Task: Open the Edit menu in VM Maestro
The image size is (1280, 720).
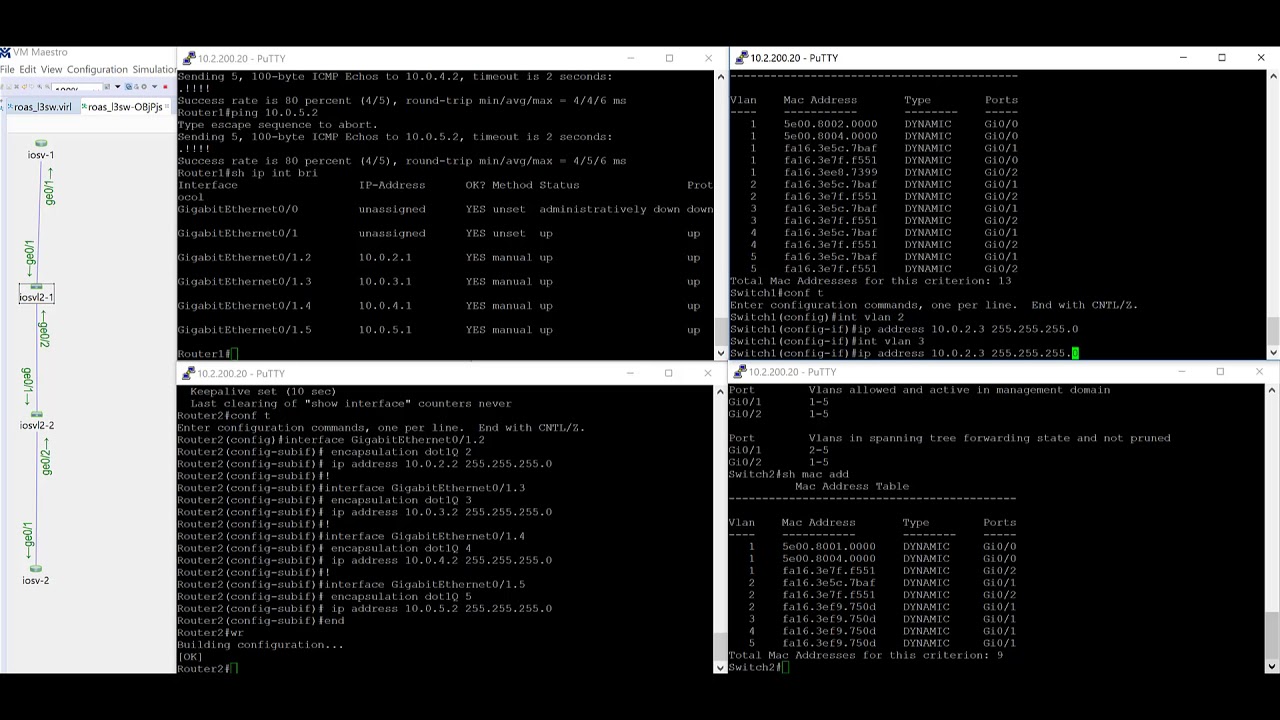Action: click(28, 70)
